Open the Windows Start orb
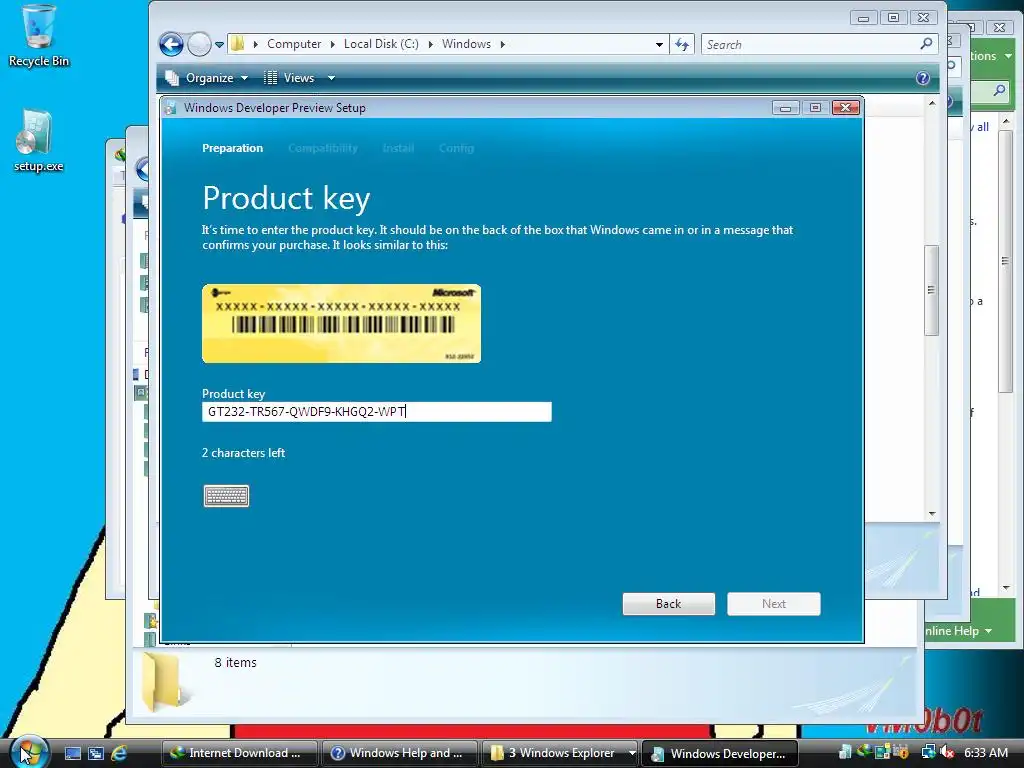 coord(29,752)
